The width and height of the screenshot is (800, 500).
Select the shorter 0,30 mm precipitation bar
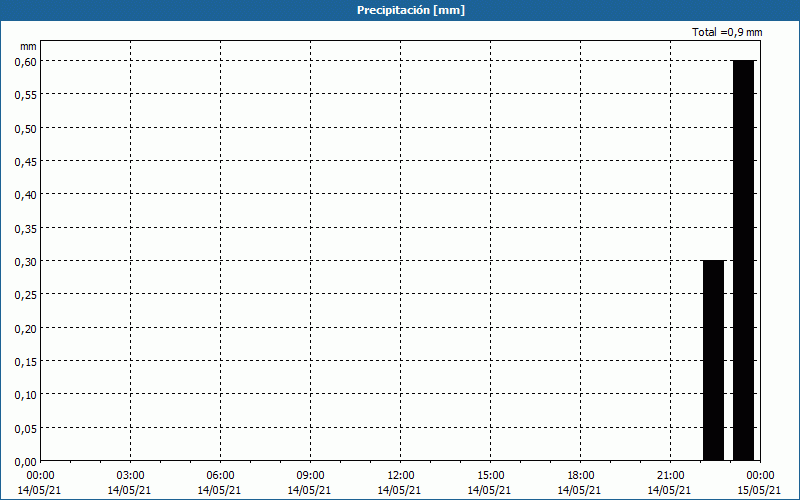click(x=713, y=360)
